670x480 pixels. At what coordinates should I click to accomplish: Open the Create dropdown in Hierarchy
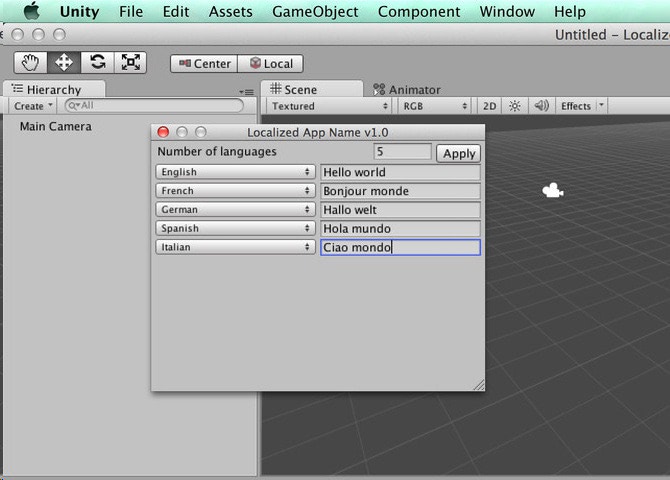coord(33,106)
